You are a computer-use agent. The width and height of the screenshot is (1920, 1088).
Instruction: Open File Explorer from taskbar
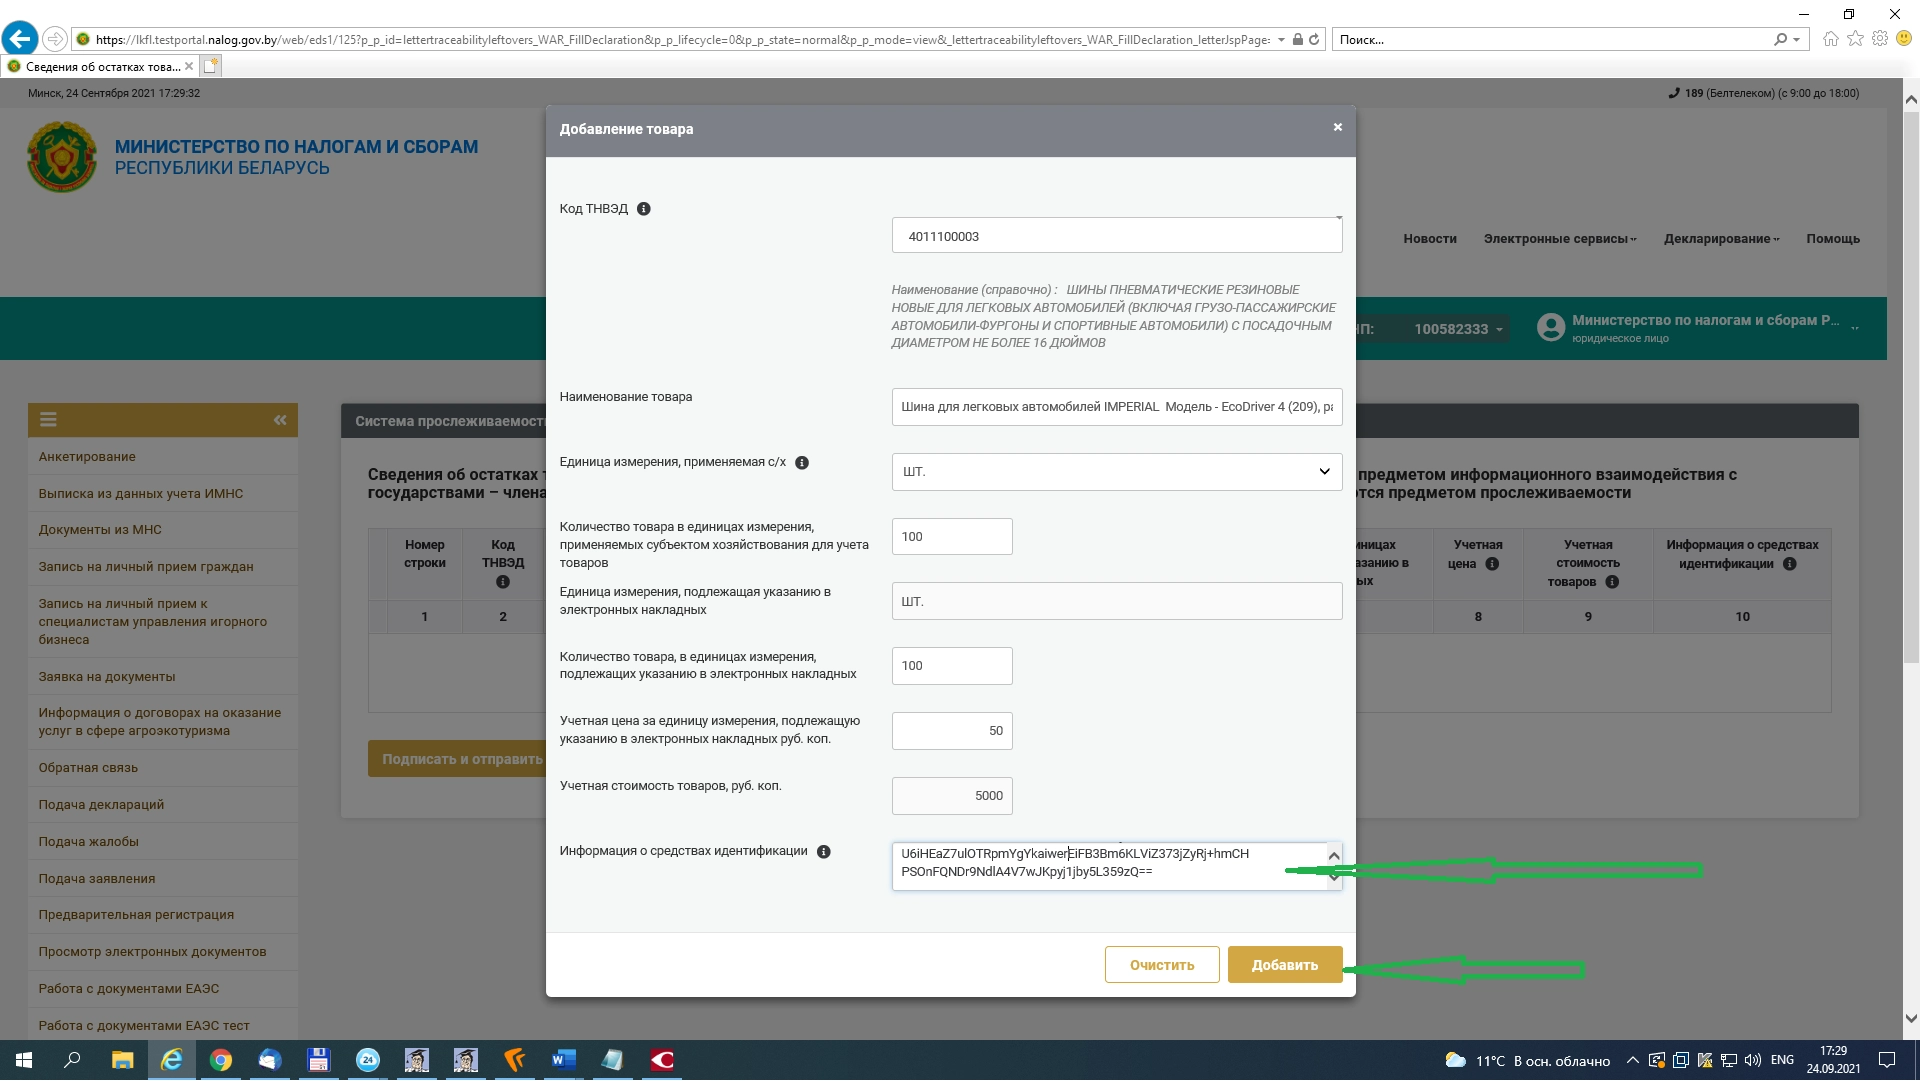pos(122,1060)
